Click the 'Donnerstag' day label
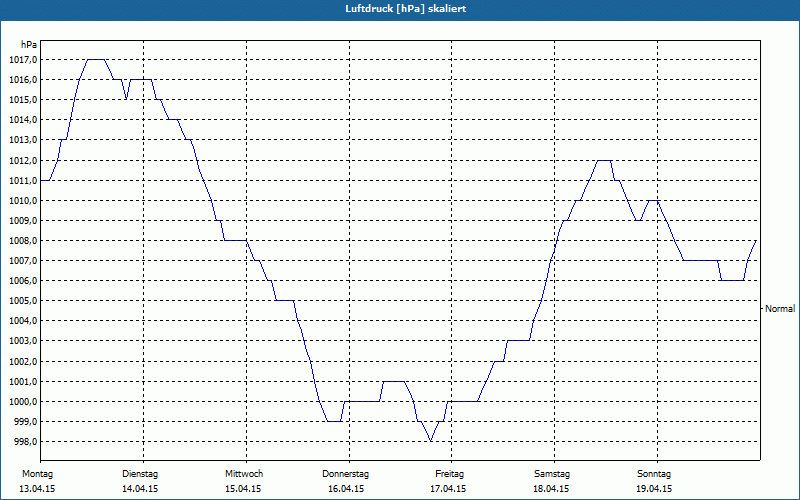800x500 pixels. (345, 474)
